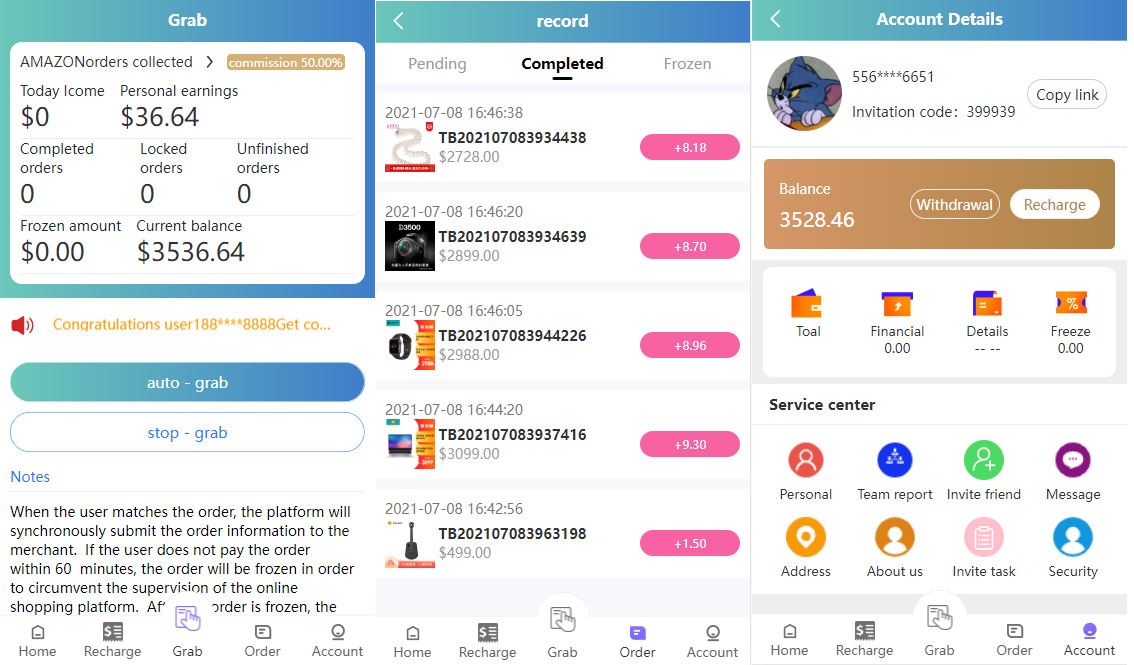The image size is (1134, 665).
Task: Tap the Freeze percent icon
Action: (1071, 304)
